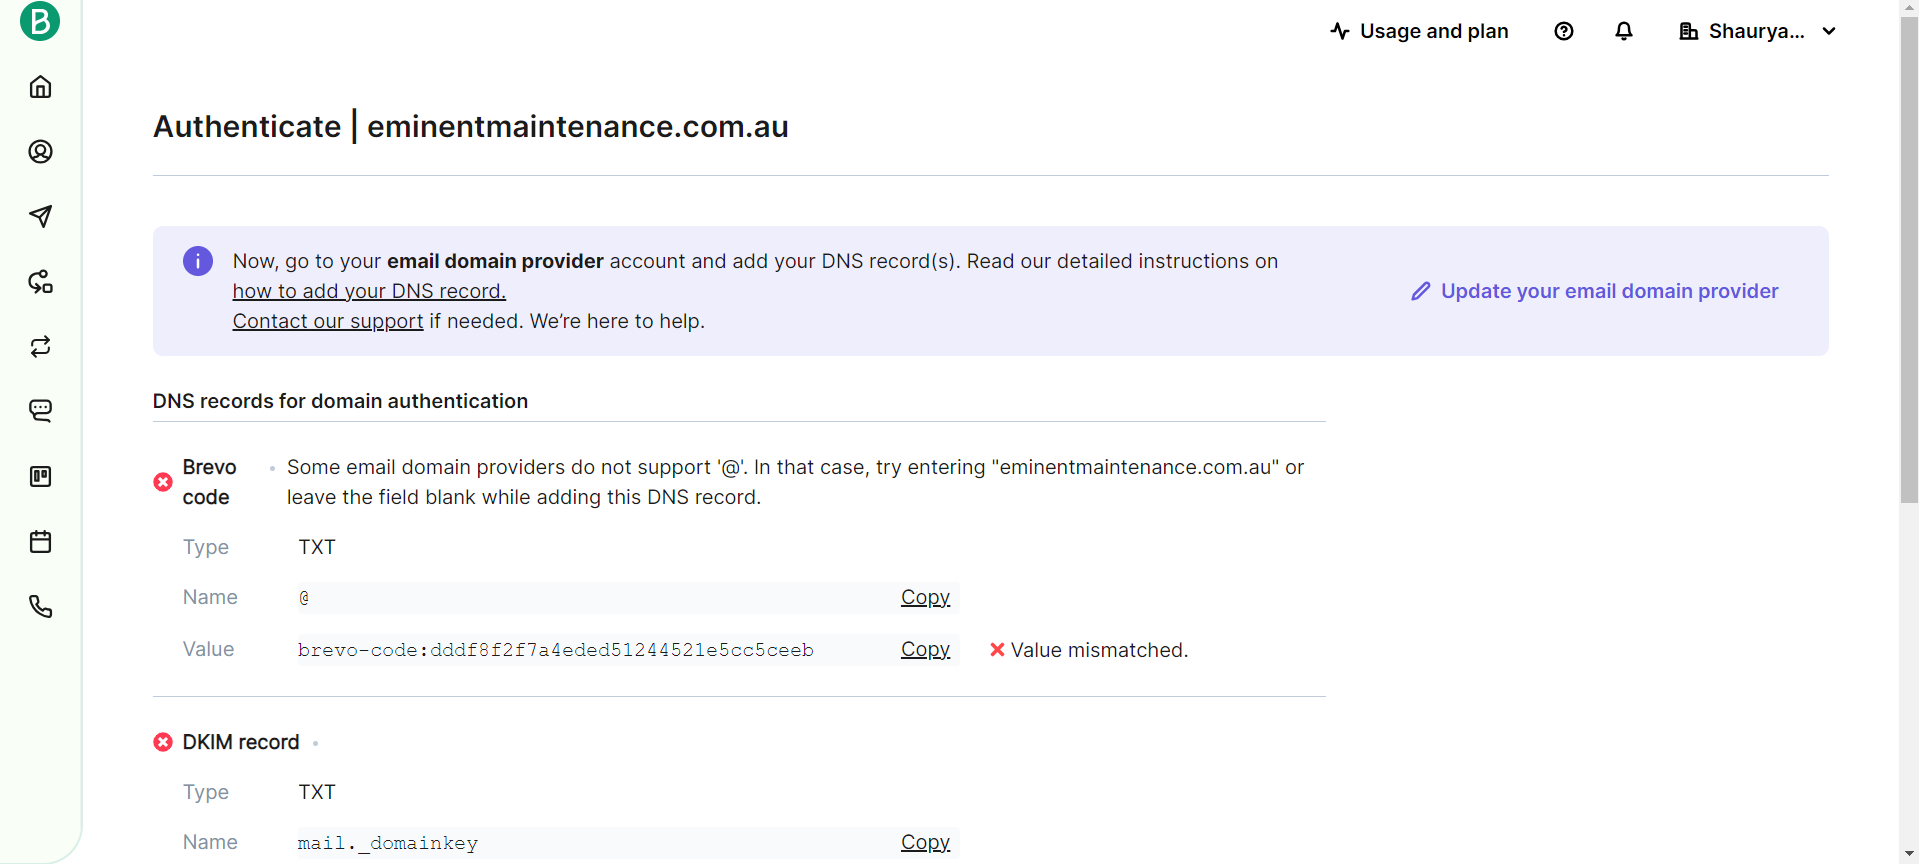Open the Phone sidebar icon
This screenshot has width=1919, height=864.
coord(40,607)
